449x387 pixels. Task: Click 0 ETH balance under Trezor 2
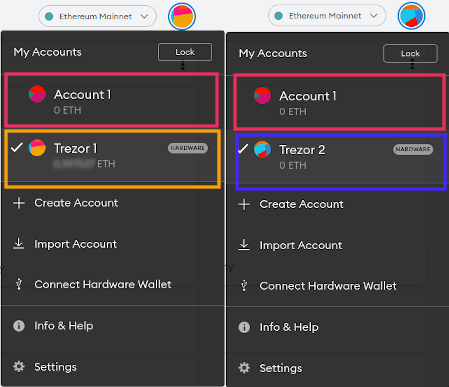pos(293,165)
